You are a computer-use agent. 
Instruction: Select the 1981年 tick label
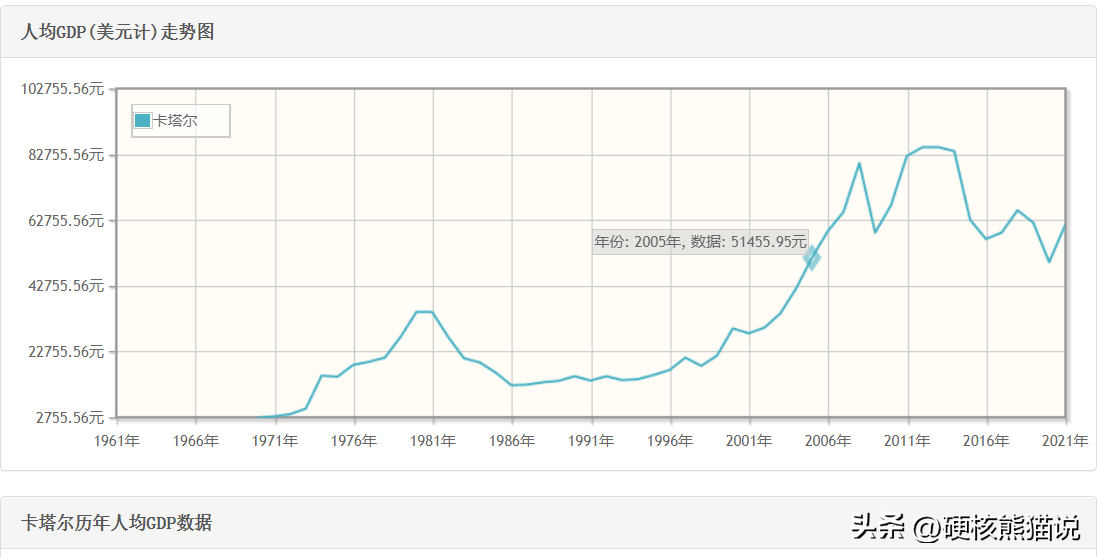click(433, 441)
